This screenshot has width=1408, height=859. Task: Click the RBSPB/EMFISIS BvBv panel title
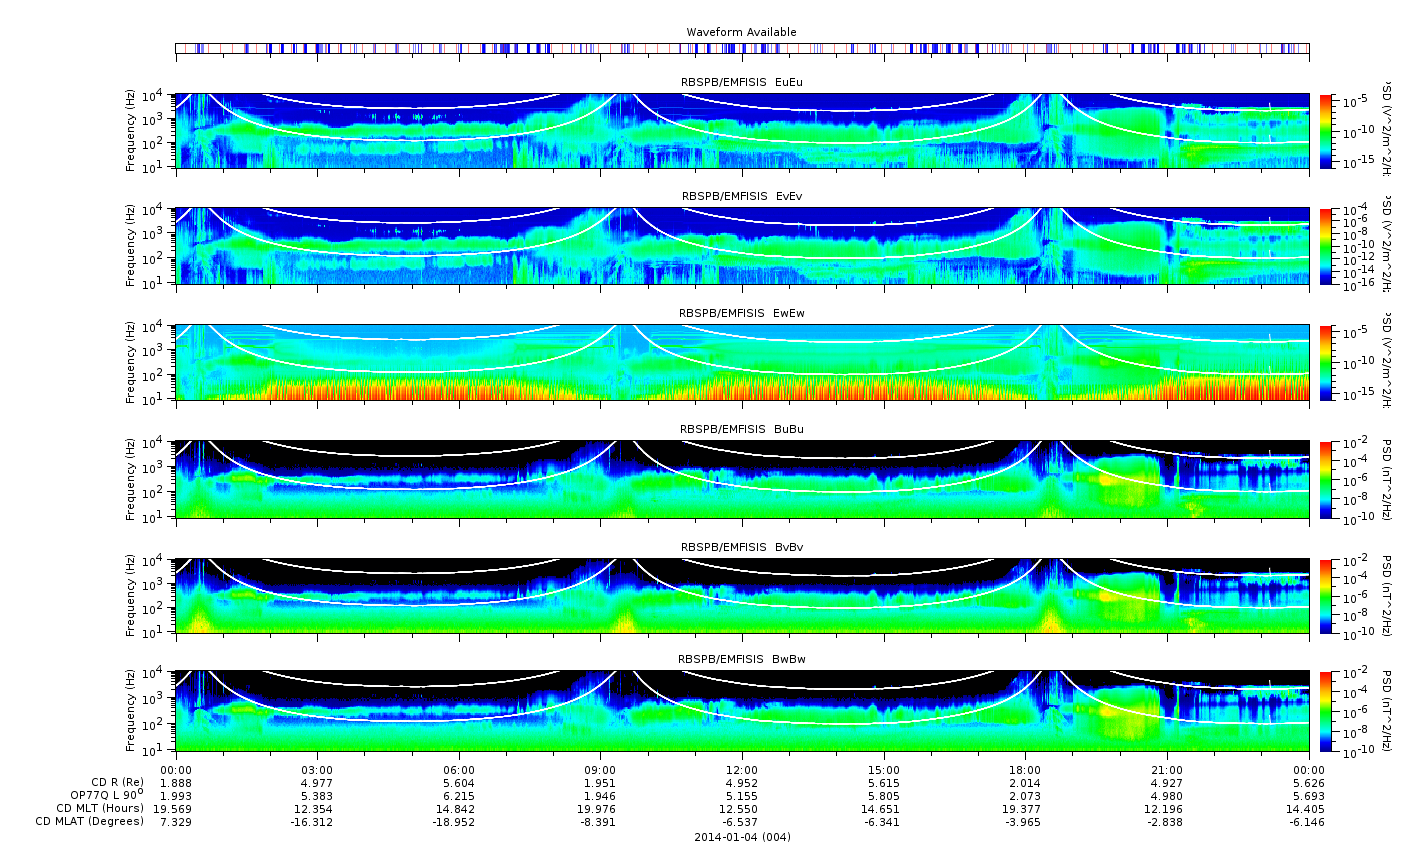[741, 547]
